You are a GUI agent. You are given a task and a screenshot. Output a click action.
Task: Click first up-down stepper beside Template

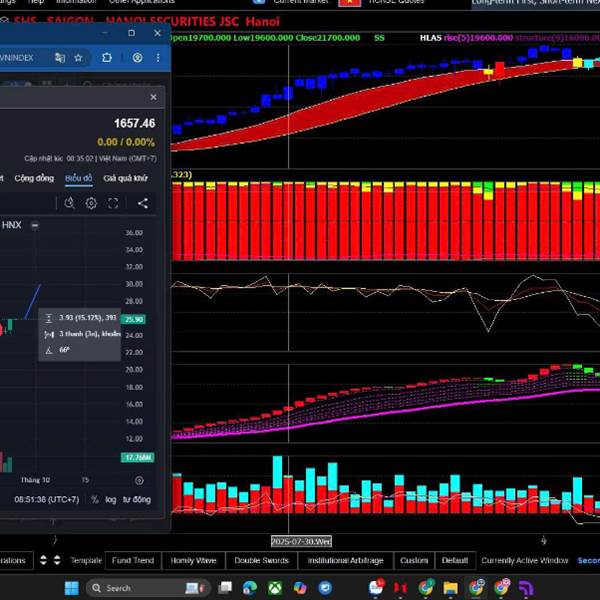[43, 561]
